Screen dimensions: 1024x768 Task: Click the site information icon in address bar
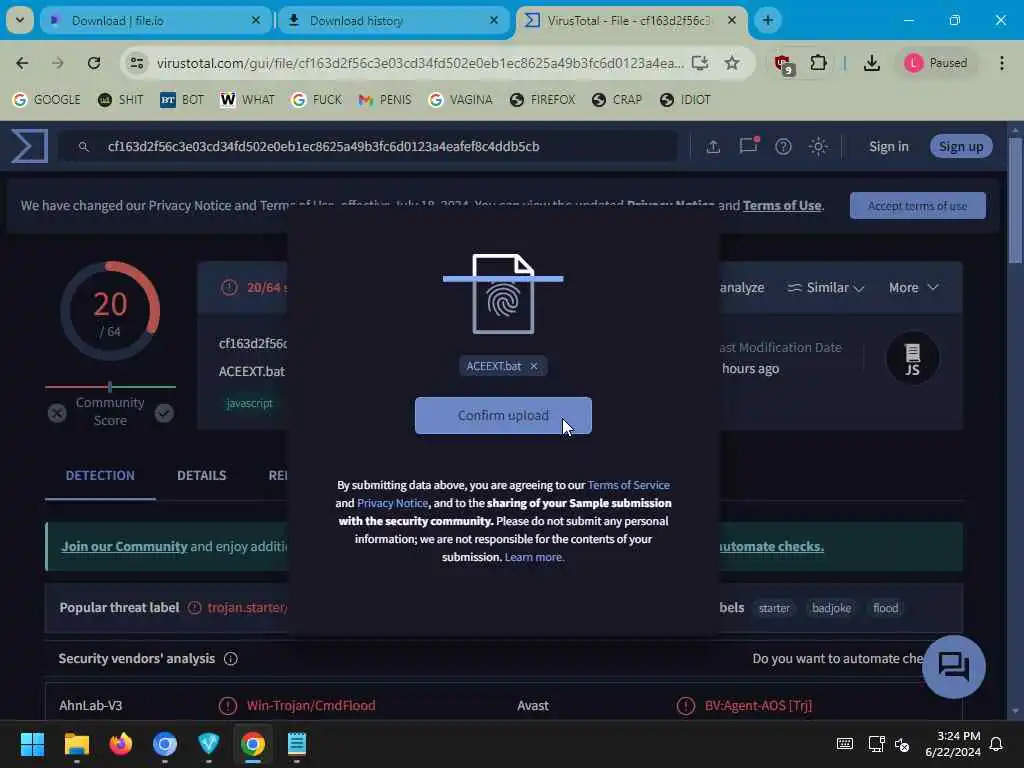pos(136,63)
